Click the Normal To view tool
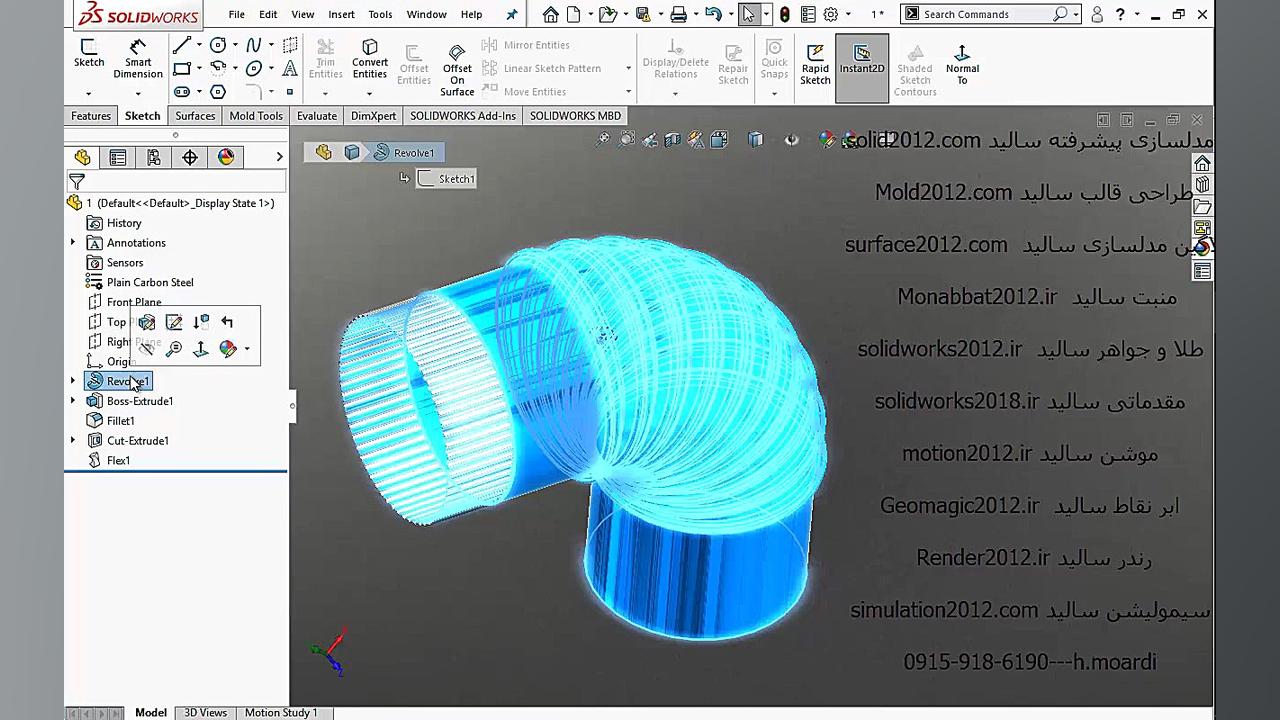The image size is (1280, 720). (962, 65)
